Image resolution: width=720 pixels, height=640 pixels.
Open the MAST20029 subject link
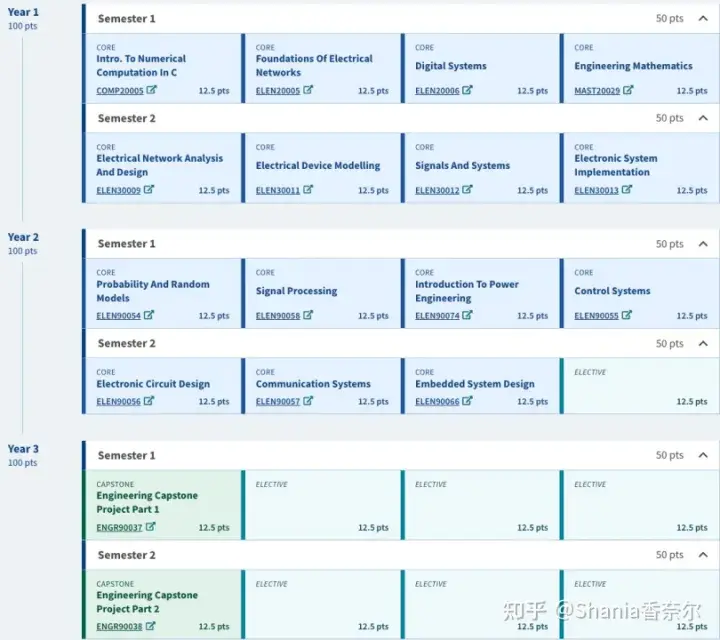pos(597,91)
